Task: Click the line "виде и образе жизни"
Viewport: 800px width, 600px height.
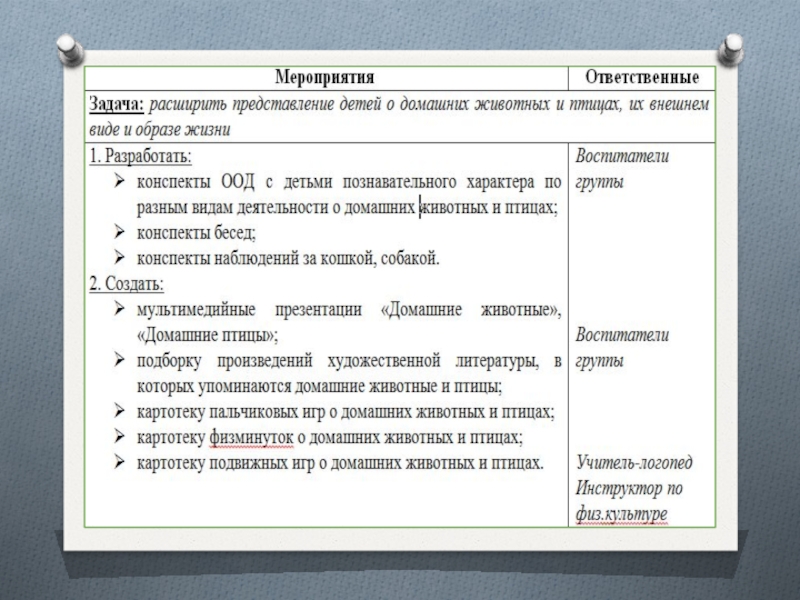Action: pyautogui.click(x=160, y=130)
